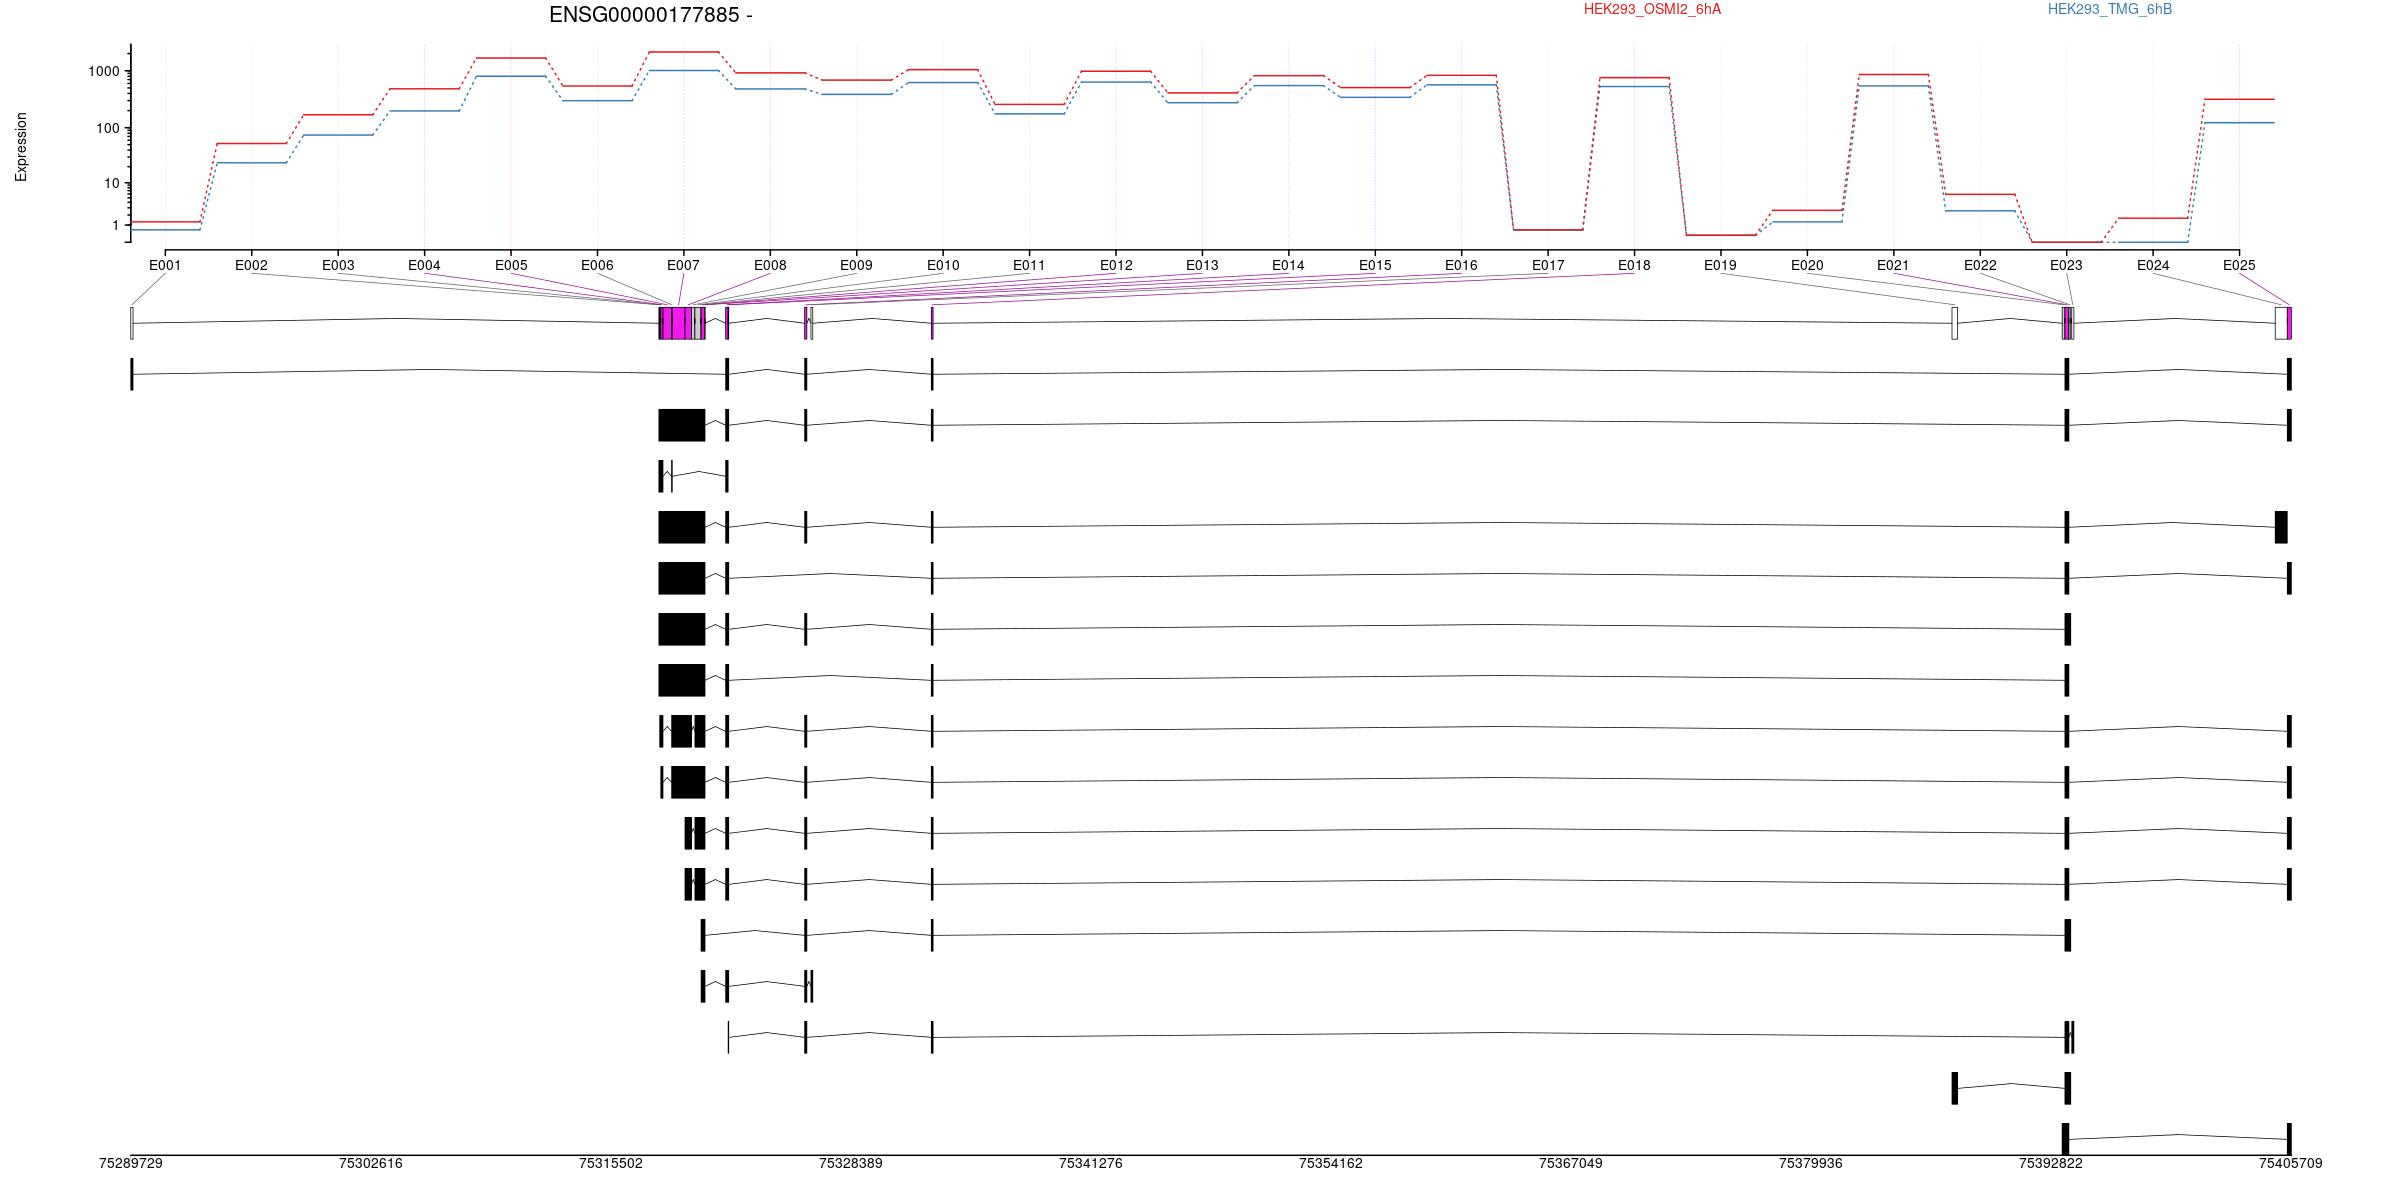Click the E004 exon label
Screen dimensions: 2400x1180
tap(424, 266)
